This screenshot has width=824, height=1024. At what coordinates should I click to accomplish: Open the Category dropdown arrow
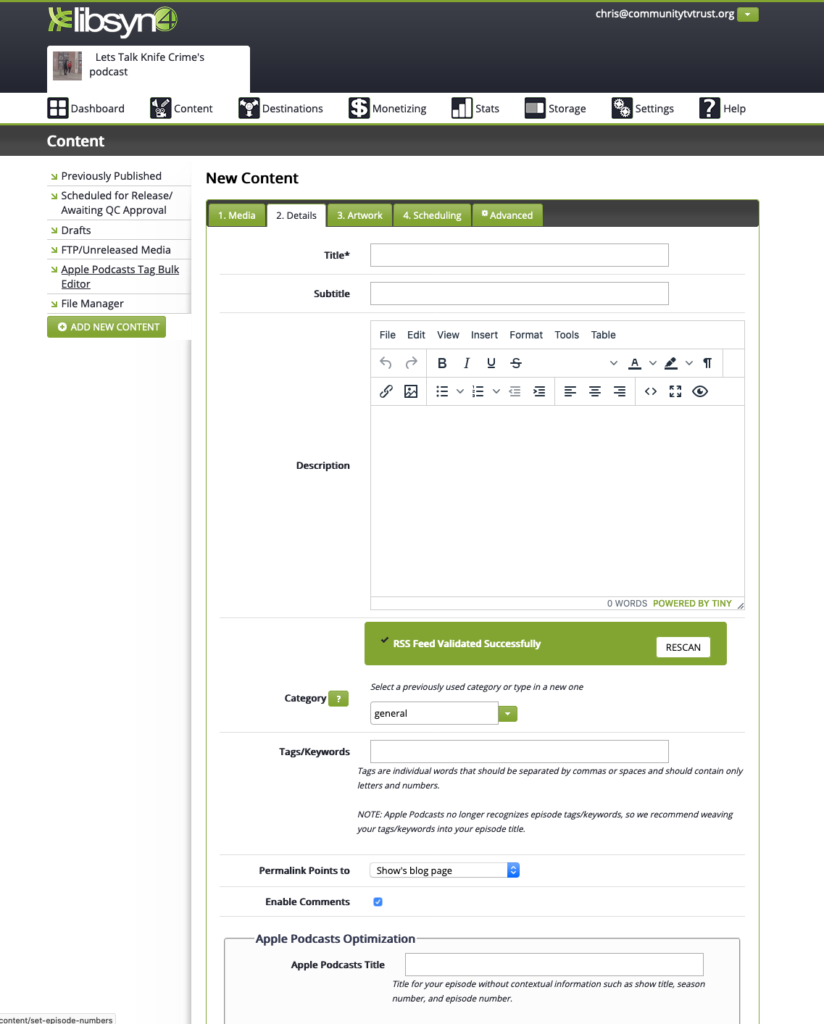point(507,714)
